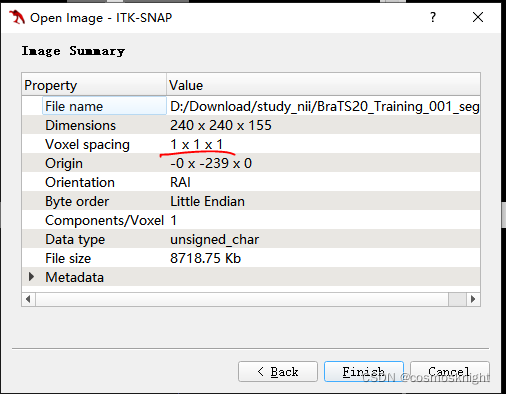Close the Open Image dialog

pyautogui.click(x=478, y=17)
